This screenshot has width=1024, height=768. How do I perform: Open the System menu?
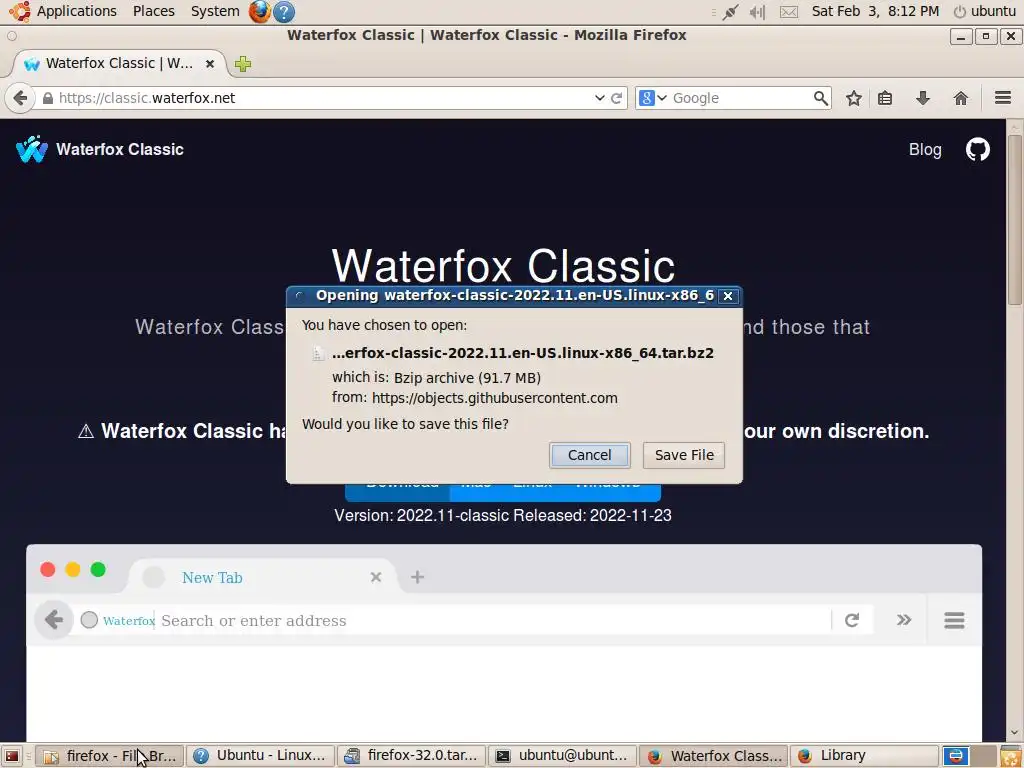pyautogui.click(x=215, y=11)
